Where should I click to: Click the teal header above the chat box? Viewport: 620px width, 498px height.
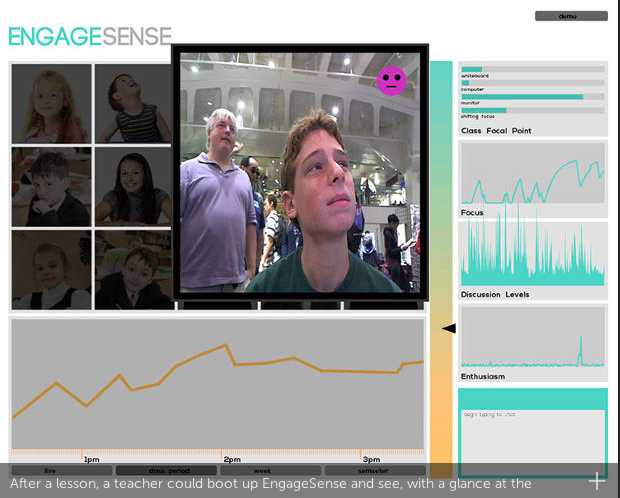point(533,399)
